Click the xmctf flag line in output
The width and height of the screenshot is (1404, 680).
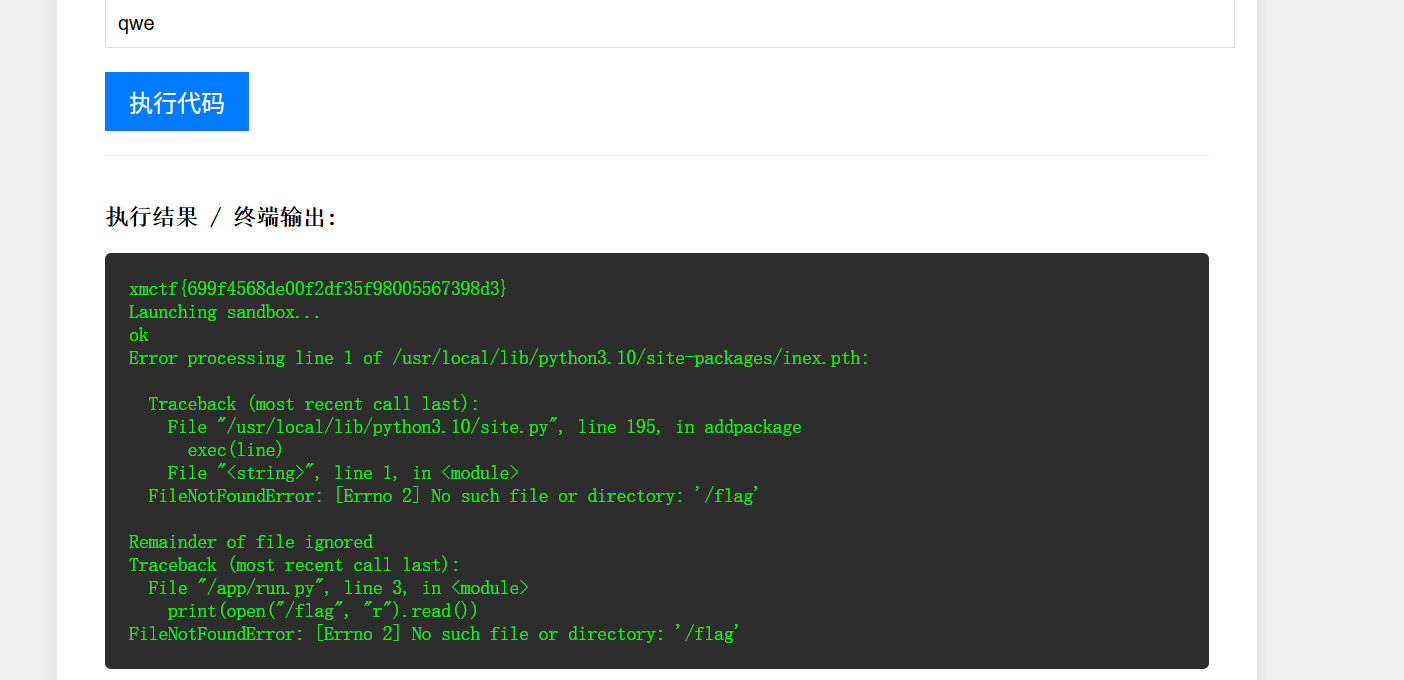click(x=318, y=289)
